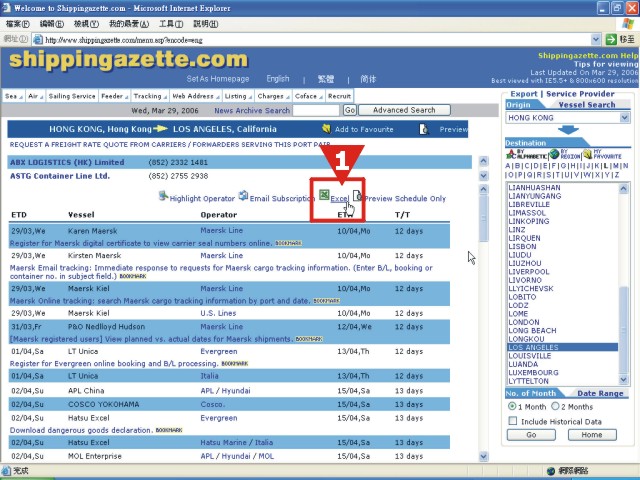
Task: Open the 說明(H) Help menu
Action: [205, 24]
